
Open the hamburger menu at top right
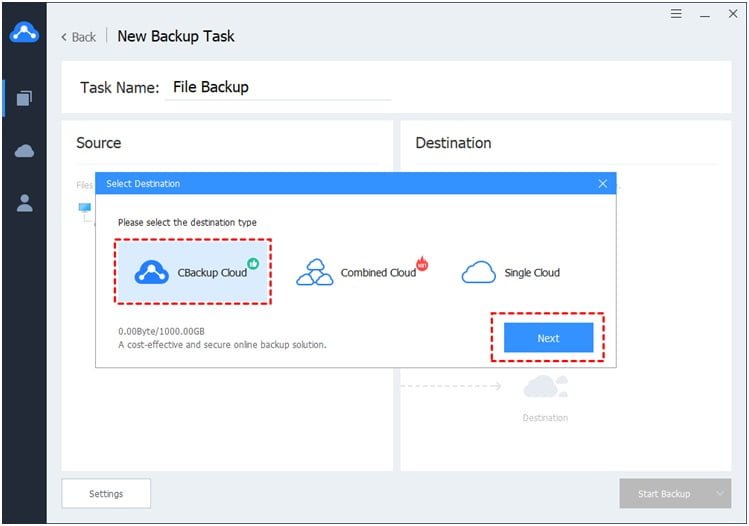point(676,14)
